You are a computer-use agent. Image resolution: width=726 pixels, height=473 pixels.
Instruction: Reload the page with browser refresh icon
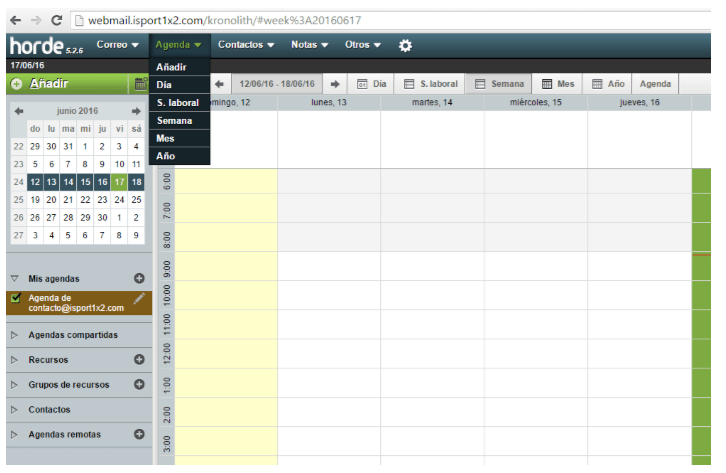pyautogui.click(x=56, y=19)
